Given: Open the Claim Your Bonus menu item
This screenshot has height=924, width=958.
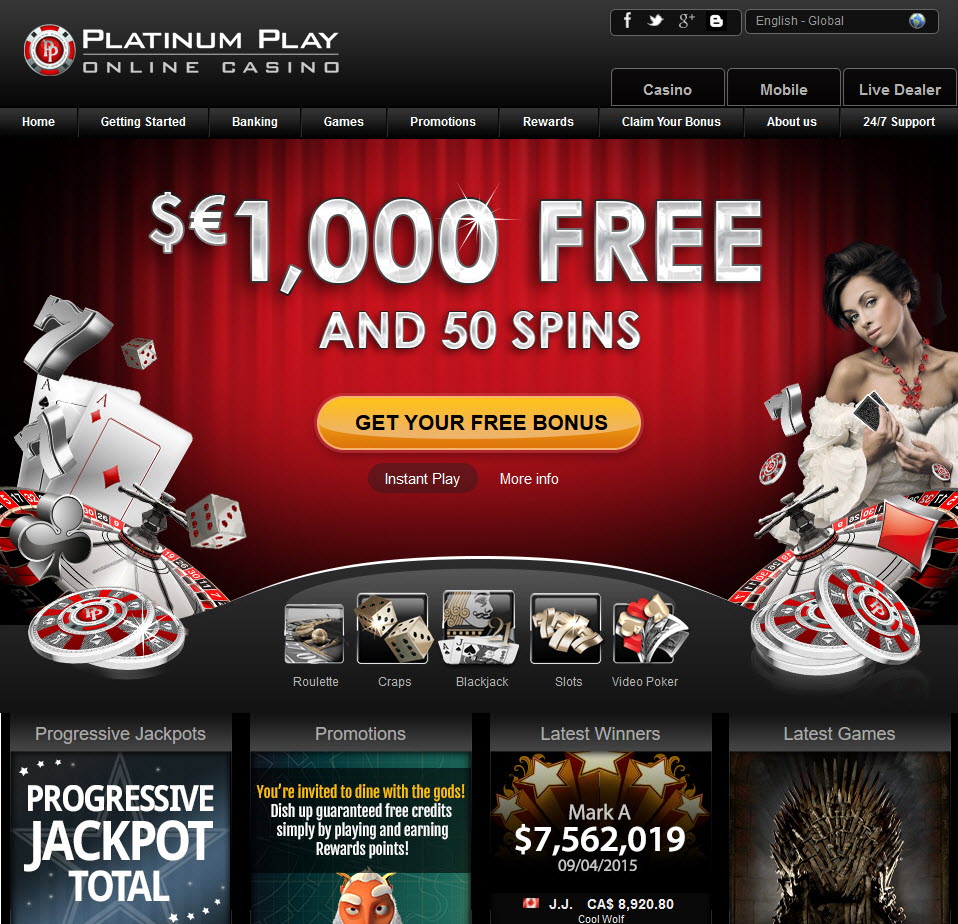Looking at the screenshot, I should 671,122.
